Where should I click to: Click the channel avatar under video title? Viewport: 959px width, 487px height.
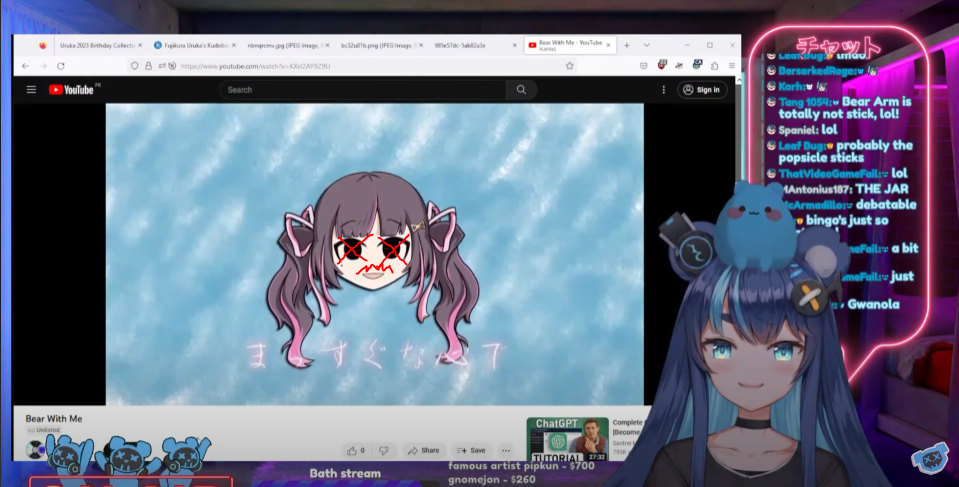click(35, 450)
